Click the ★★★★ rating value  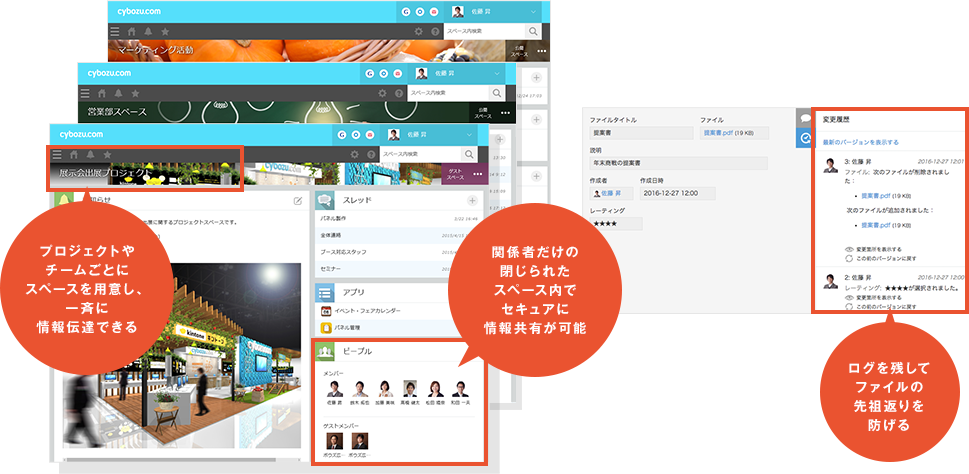[616, 224]
